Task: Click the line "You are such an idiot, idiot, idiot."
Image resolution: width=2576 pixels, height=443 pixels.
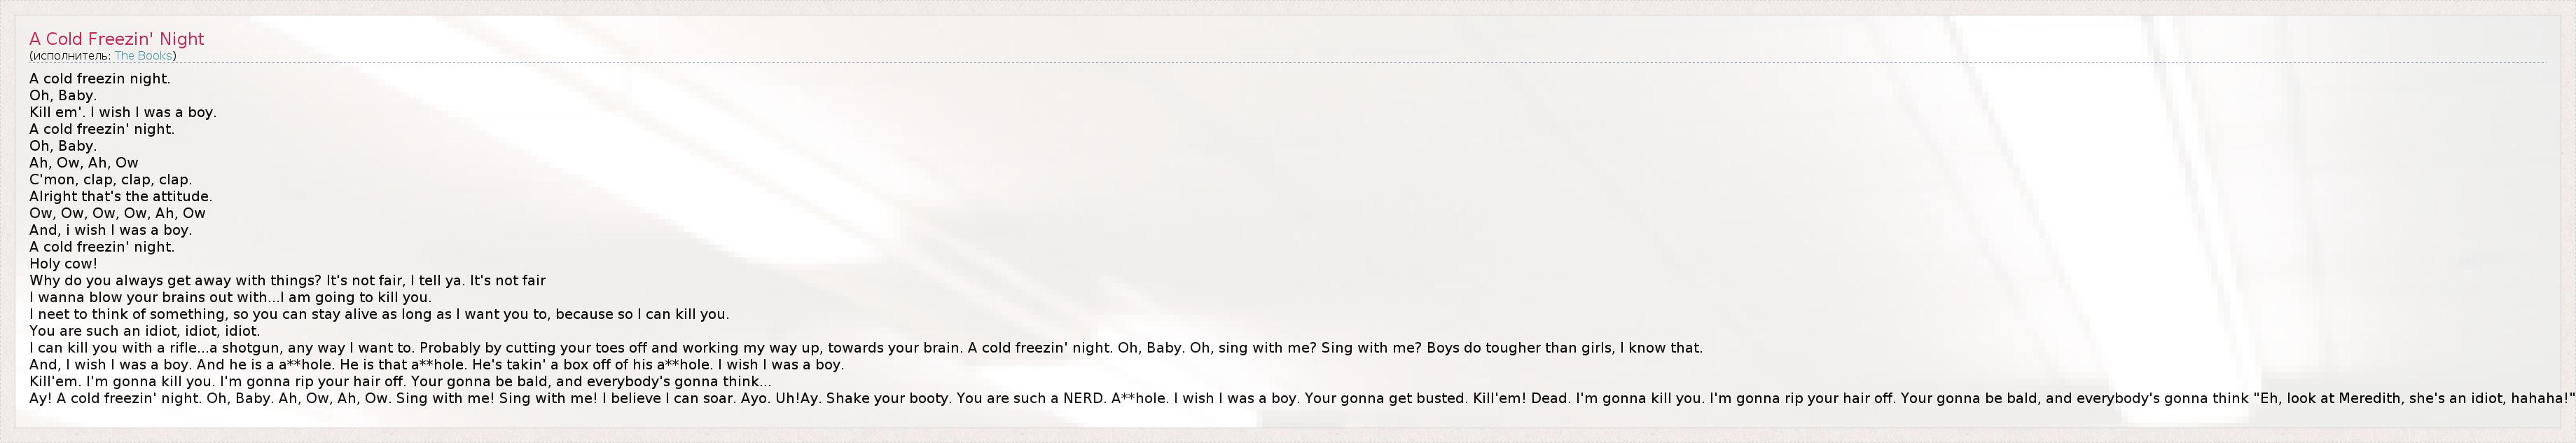Action: (145, 331)
